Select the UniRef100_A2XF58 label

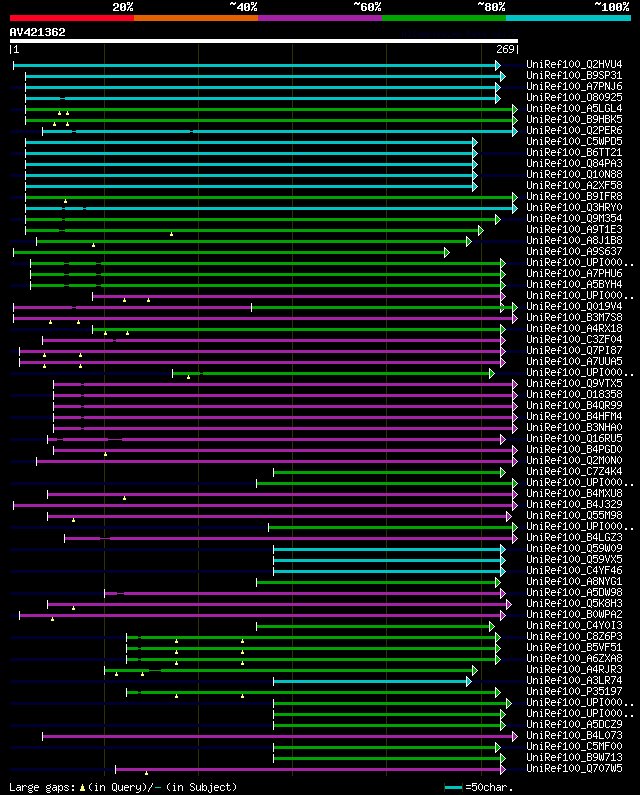574,186
